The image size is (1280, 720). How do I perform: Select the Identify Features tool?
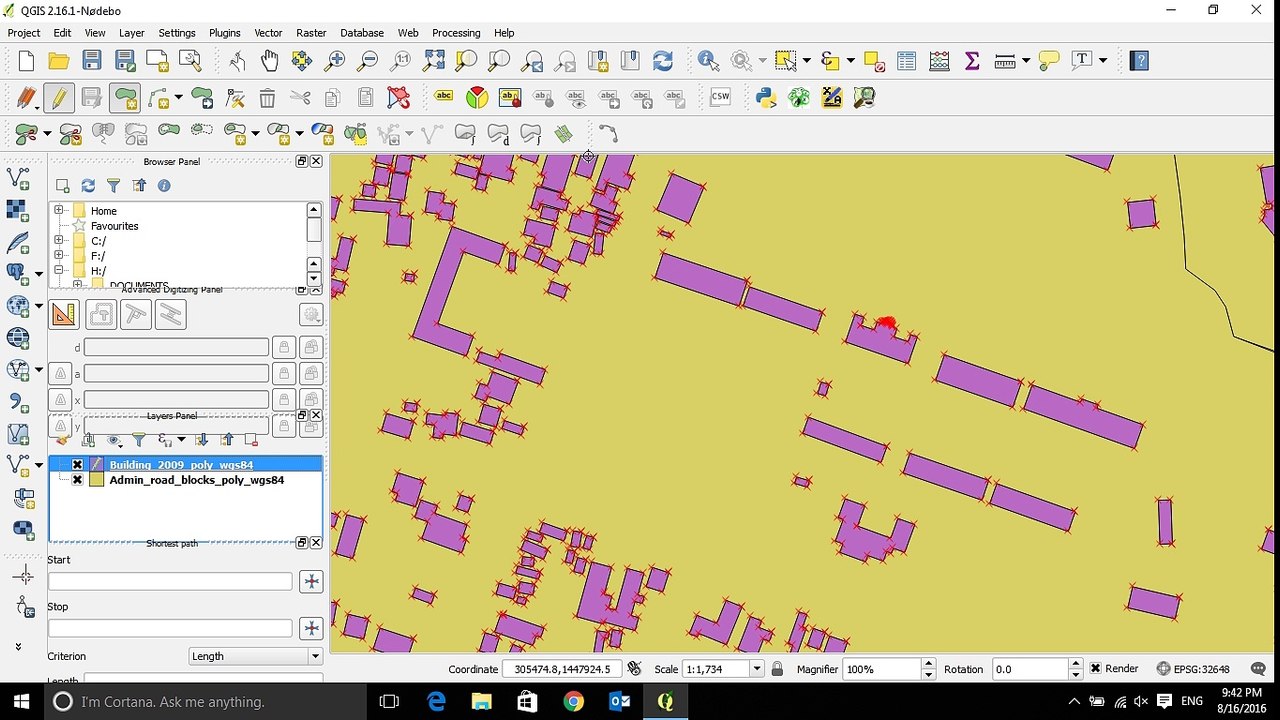click(x=708, y=61)
